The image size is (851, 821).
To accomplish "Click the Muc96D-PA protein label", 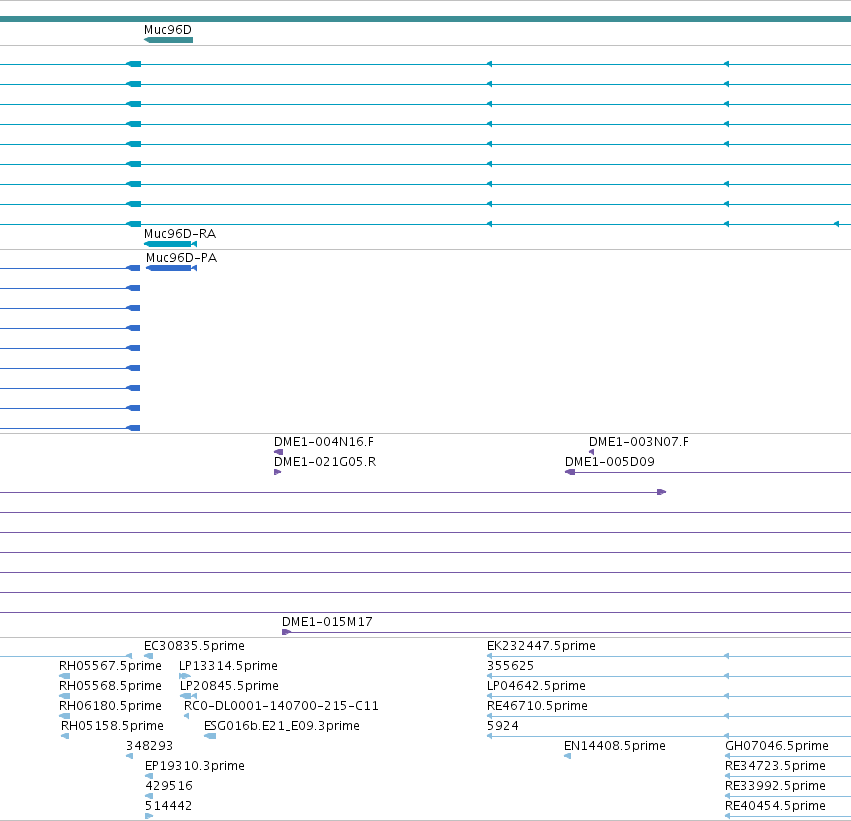I will point(181,258).
